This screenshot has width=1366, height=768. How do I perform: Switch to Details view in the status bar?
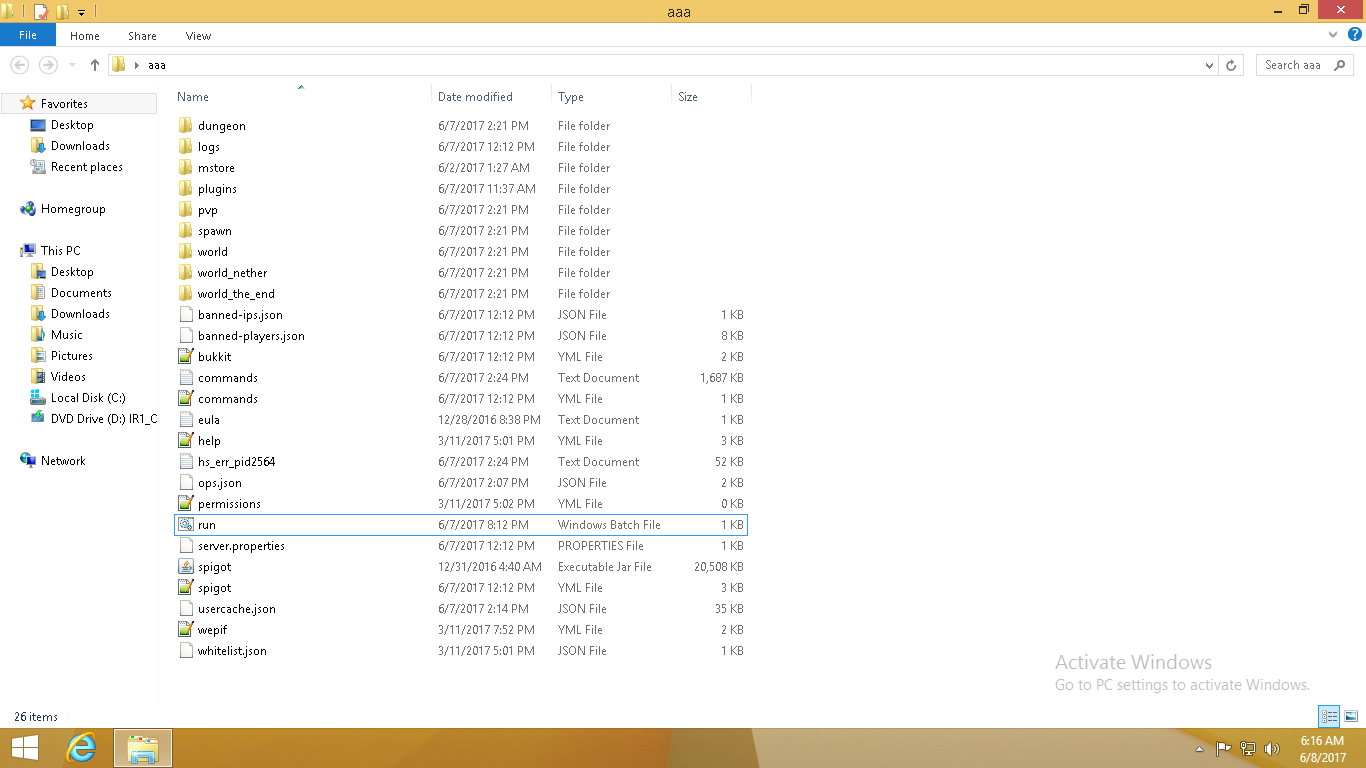point(1329,716)
